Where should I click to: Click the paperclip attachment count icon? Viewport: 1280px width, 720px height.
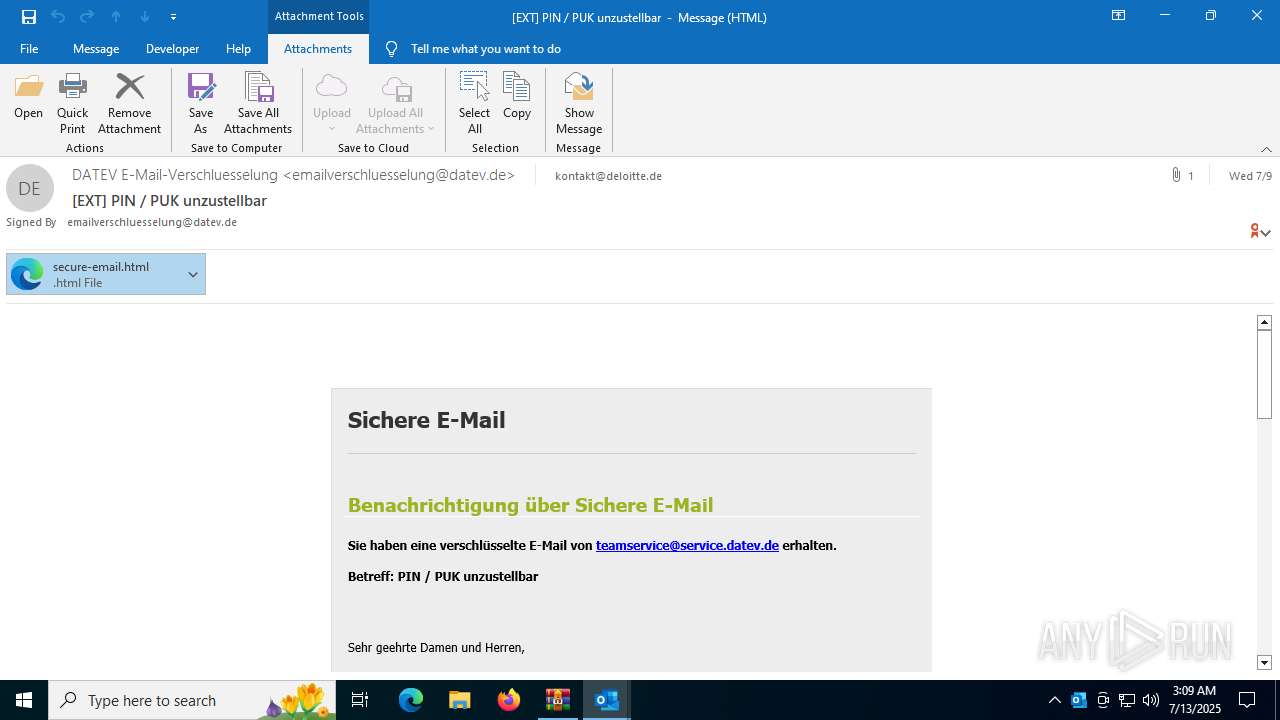[x=1176, y=175]
